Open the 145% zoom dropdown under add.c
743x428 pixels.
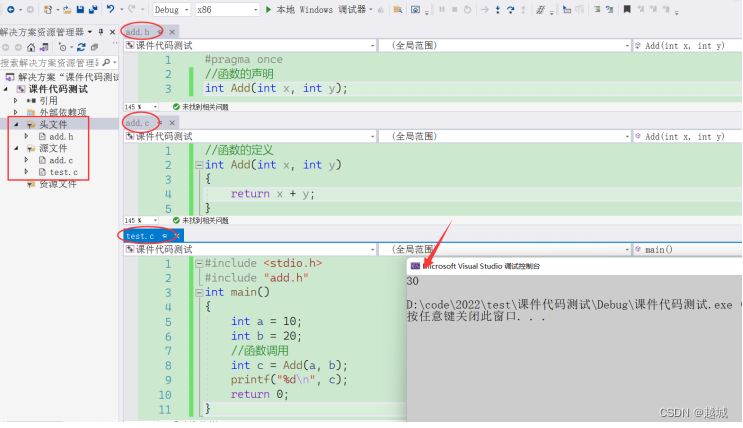pos(141,220)
